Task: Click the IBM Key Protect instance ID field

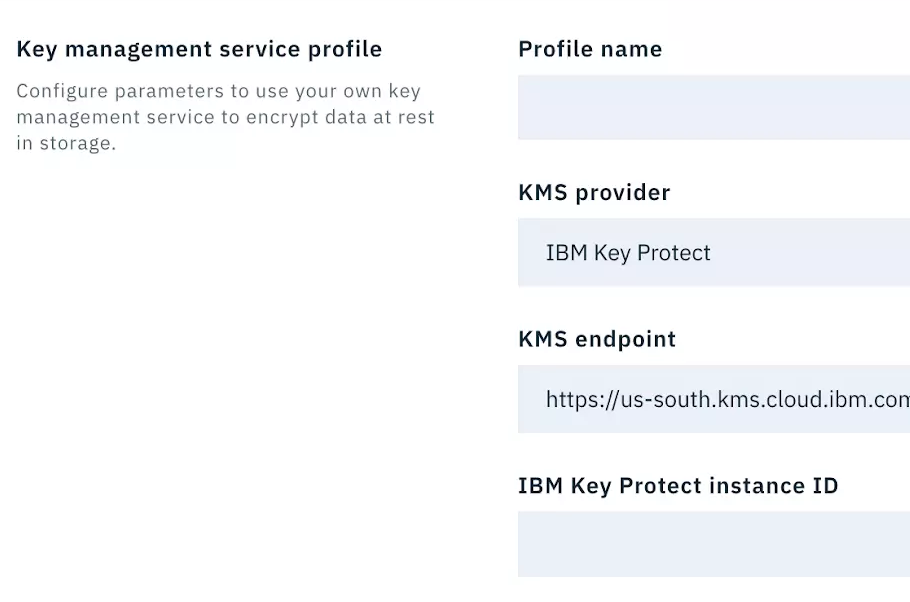Action: [700, 543]
